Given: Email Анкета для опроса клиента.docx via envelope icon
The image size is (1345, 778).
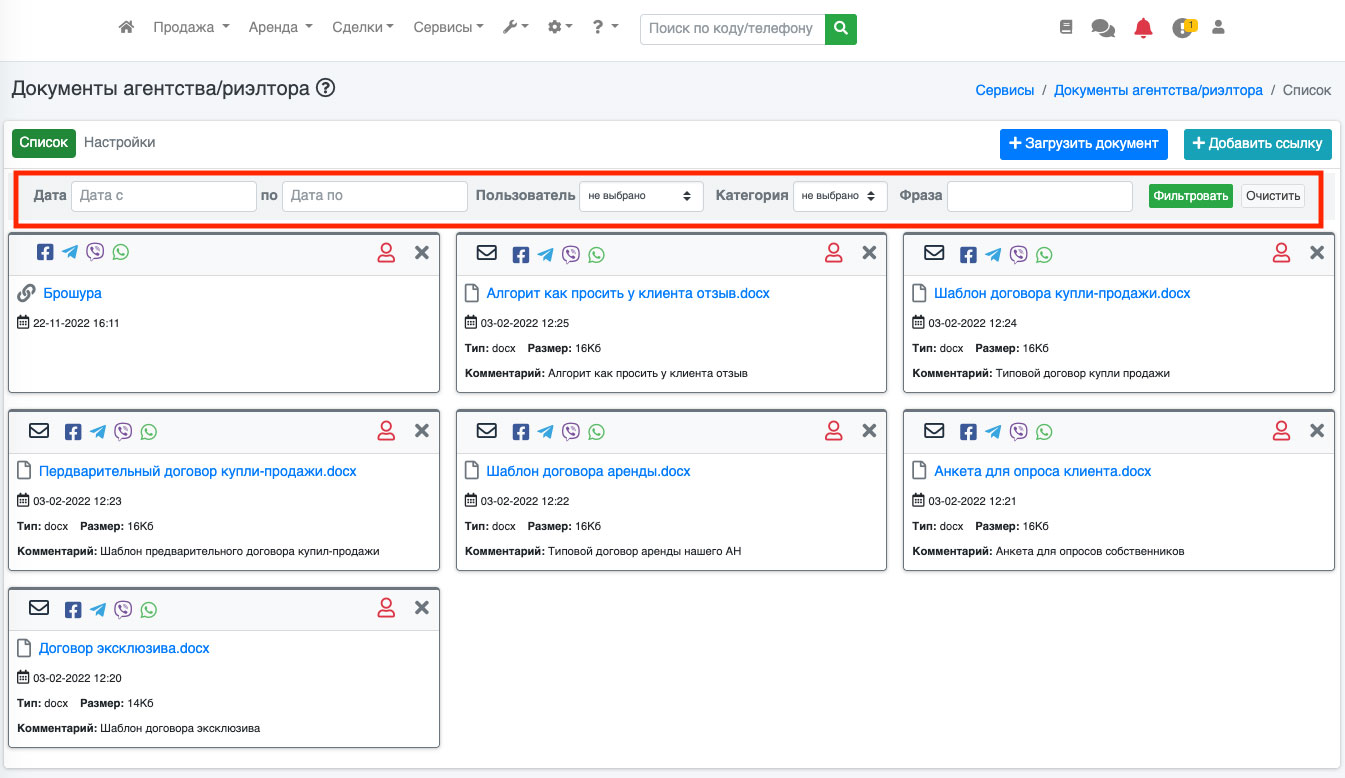Looking at the screenshot, I should pyautogui.click(x=934, y=431).
